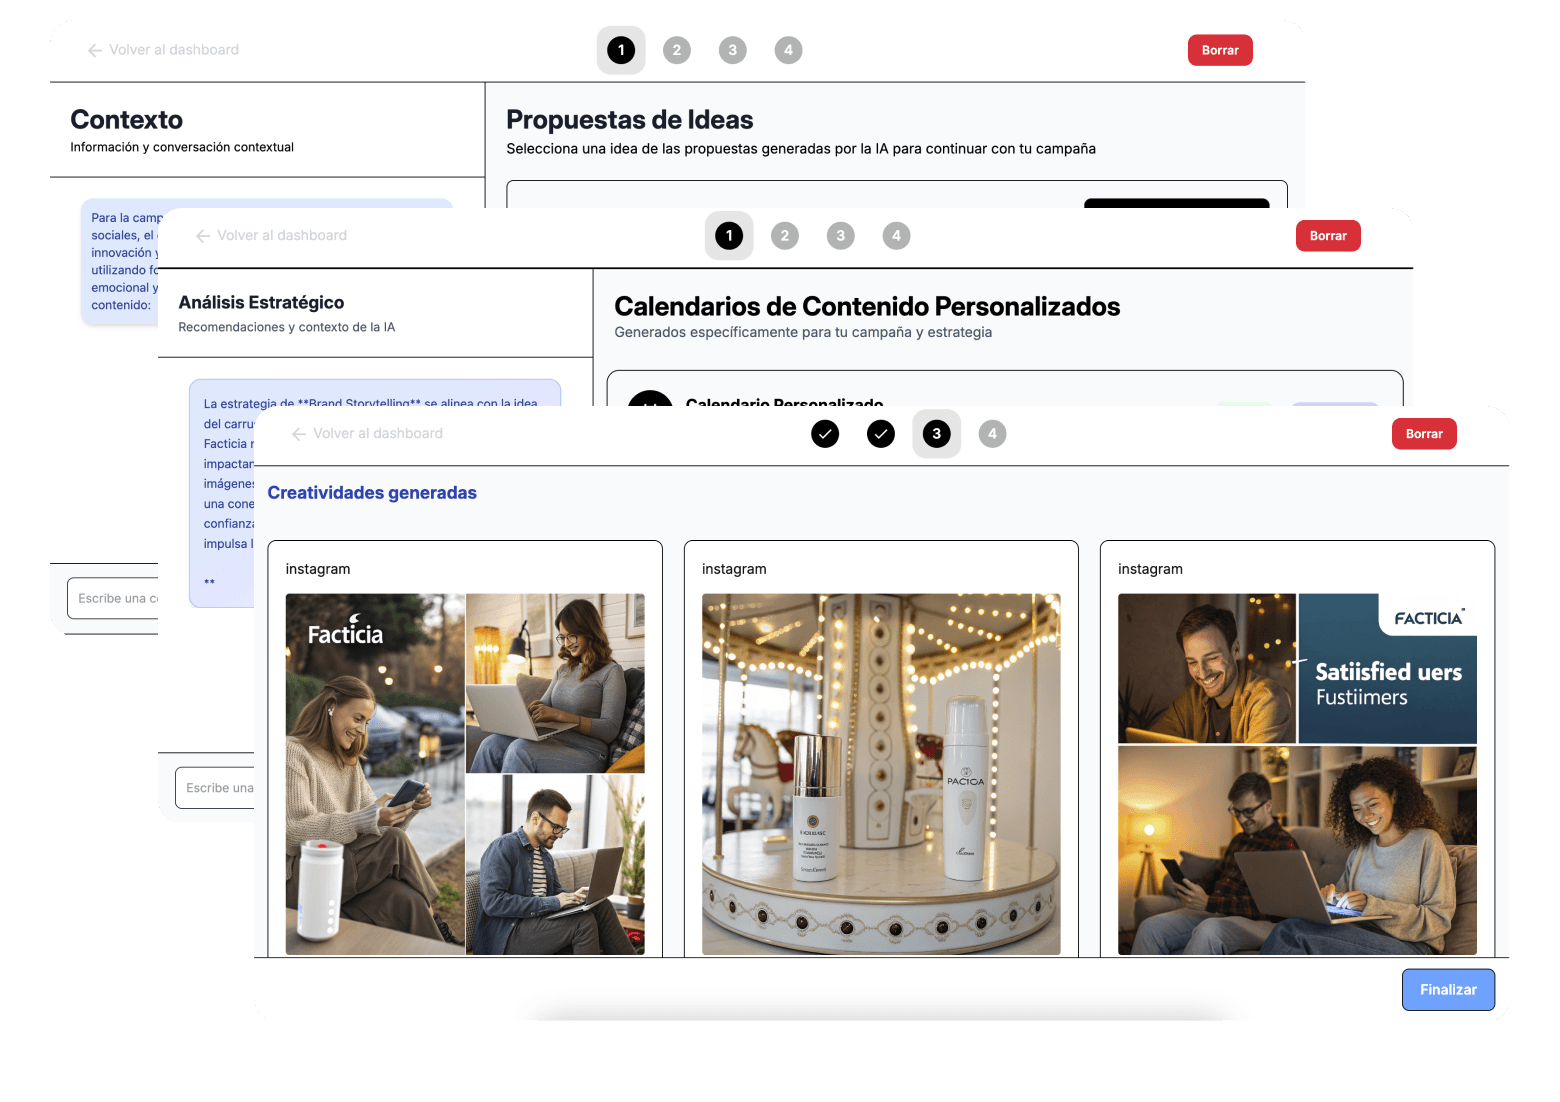
Task: Click back arrow in Calendarios de Contenido window
Action: pyautogui.click(x=203, y=236)
